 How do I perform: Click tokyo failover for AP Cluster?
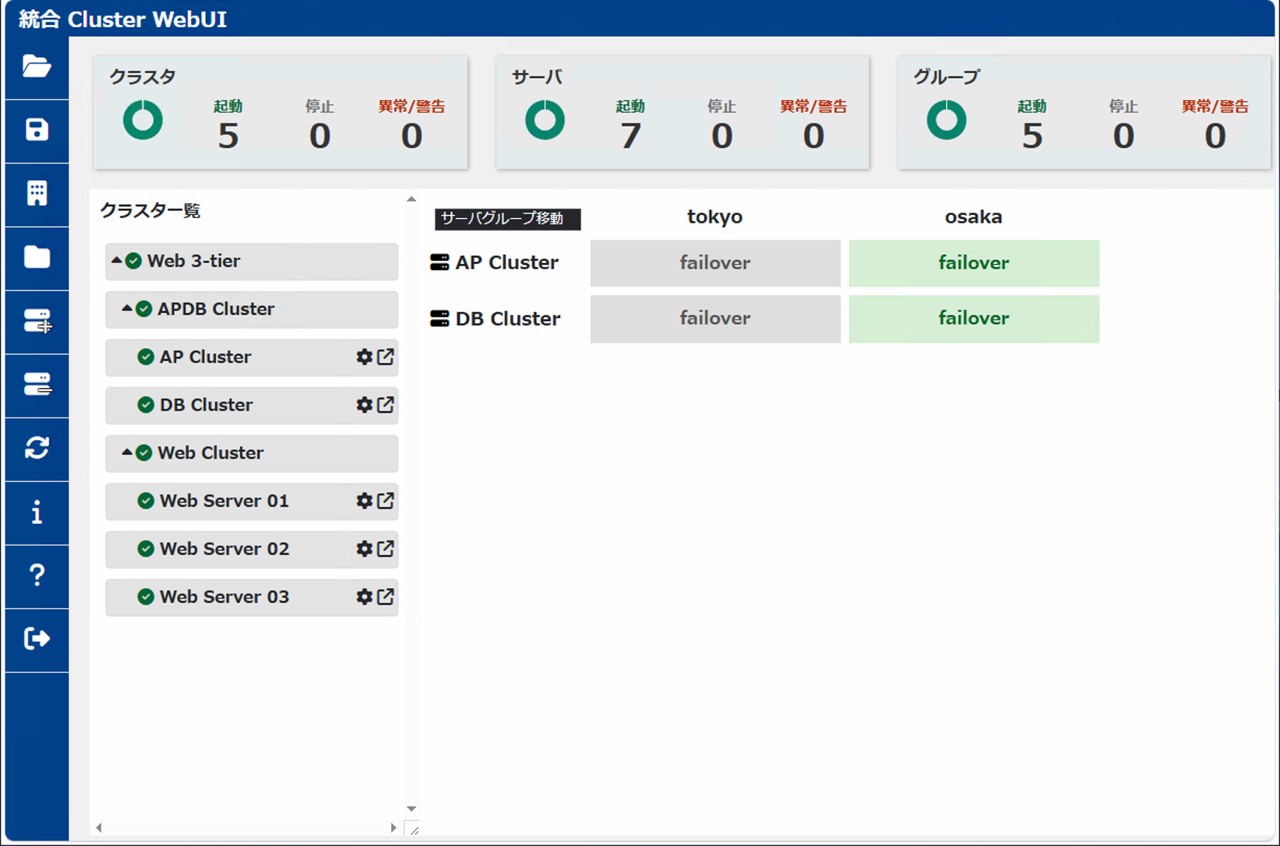(715, 263)
